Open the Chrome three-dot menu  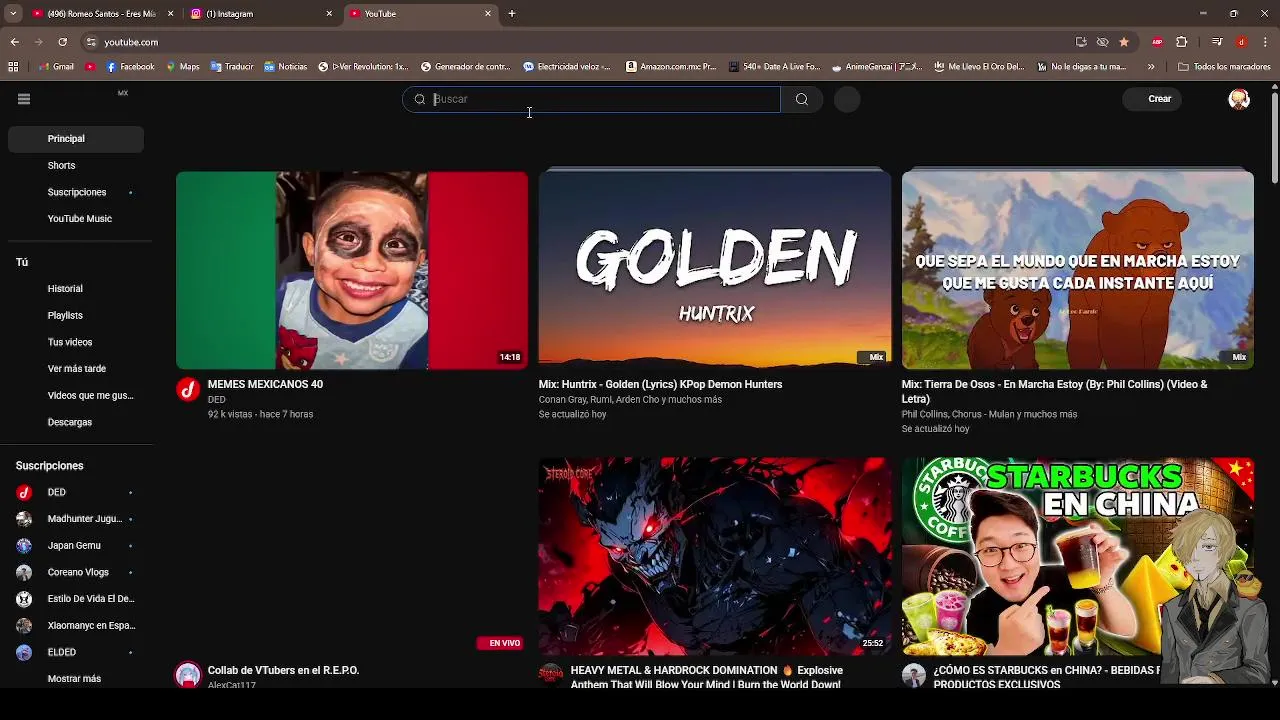(x=1266, y=42)
